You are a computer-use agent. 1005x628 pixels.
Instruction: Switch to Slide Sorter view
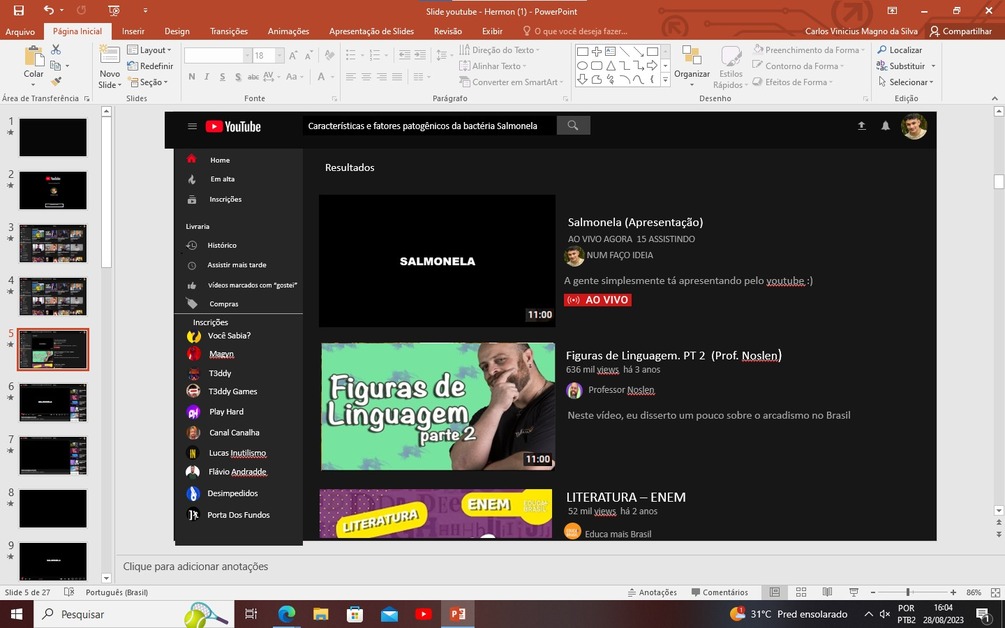(801, 592)
